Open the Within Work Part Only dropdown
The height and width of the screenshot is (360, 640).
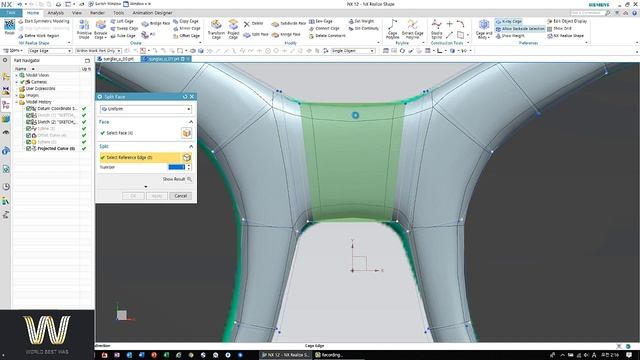point(98,51)
